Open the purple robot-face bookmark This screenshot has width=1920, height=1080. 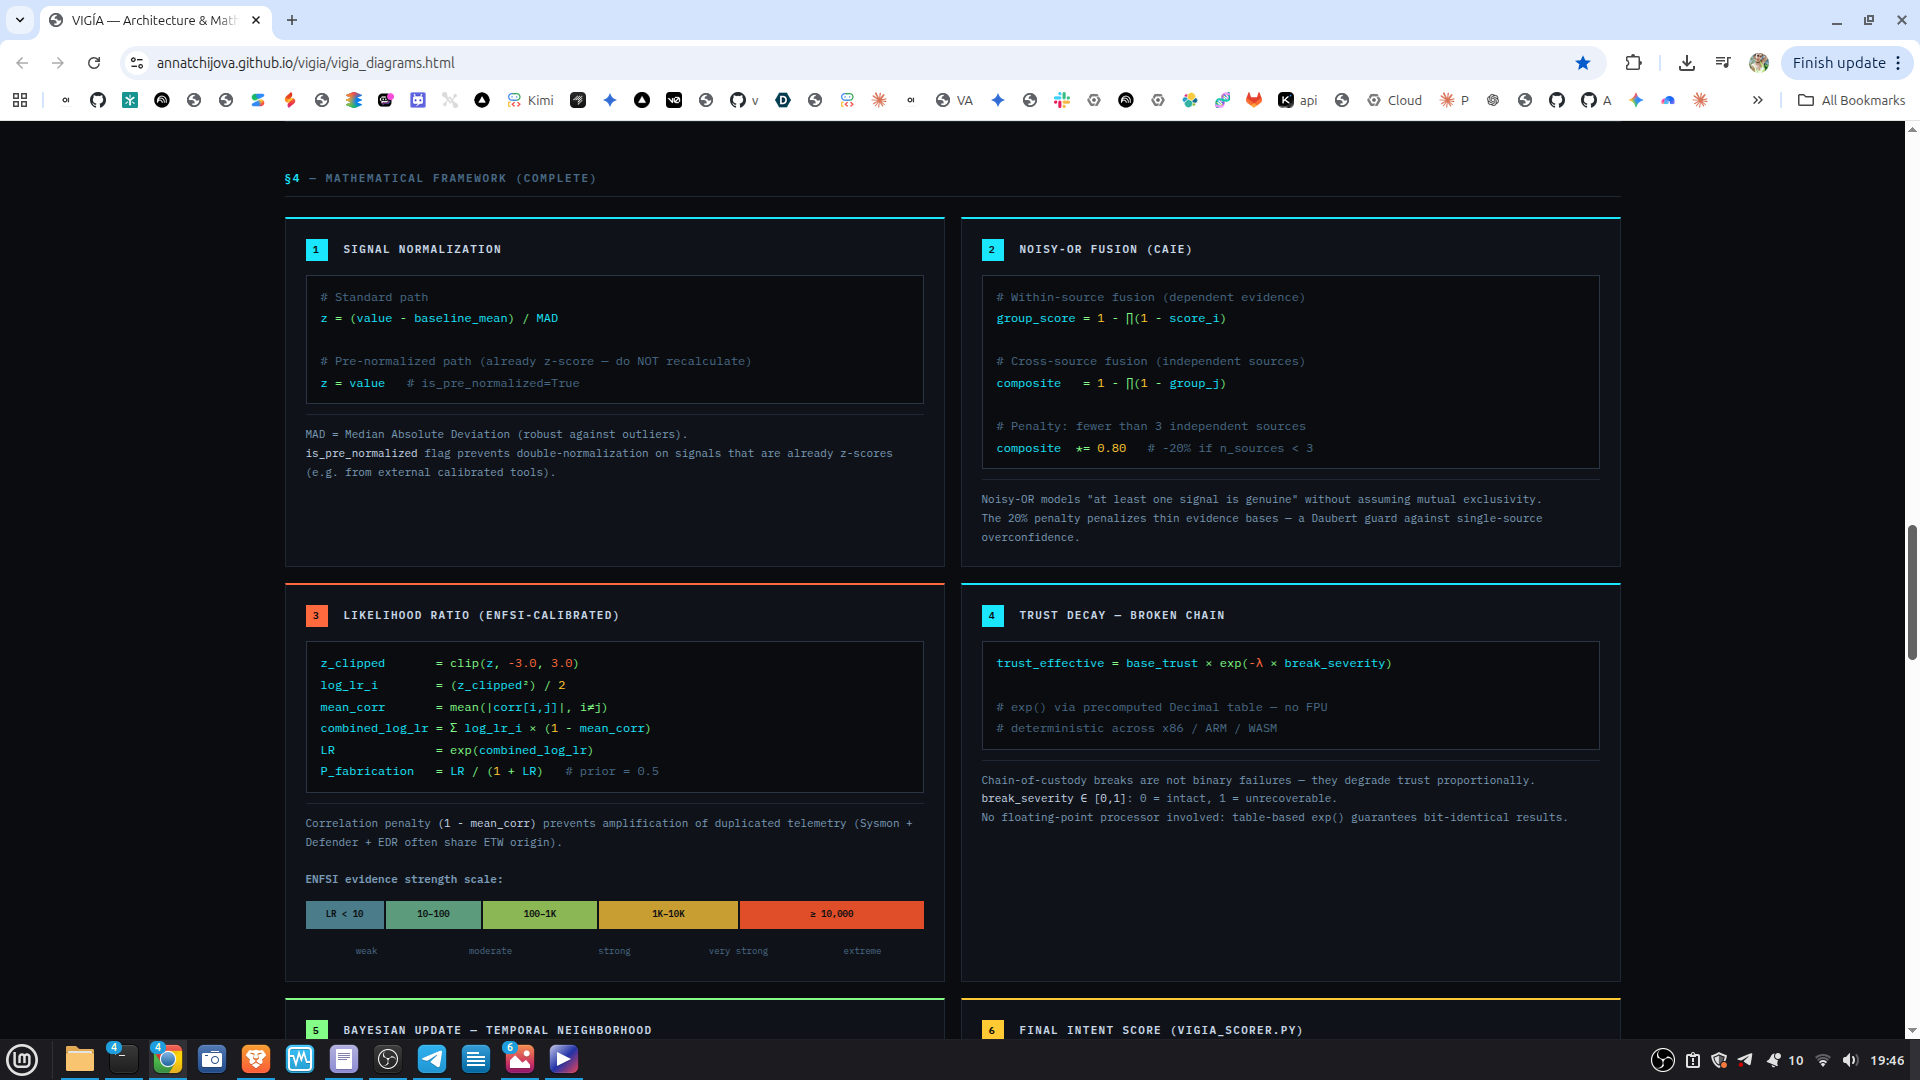tap(418, 100)
